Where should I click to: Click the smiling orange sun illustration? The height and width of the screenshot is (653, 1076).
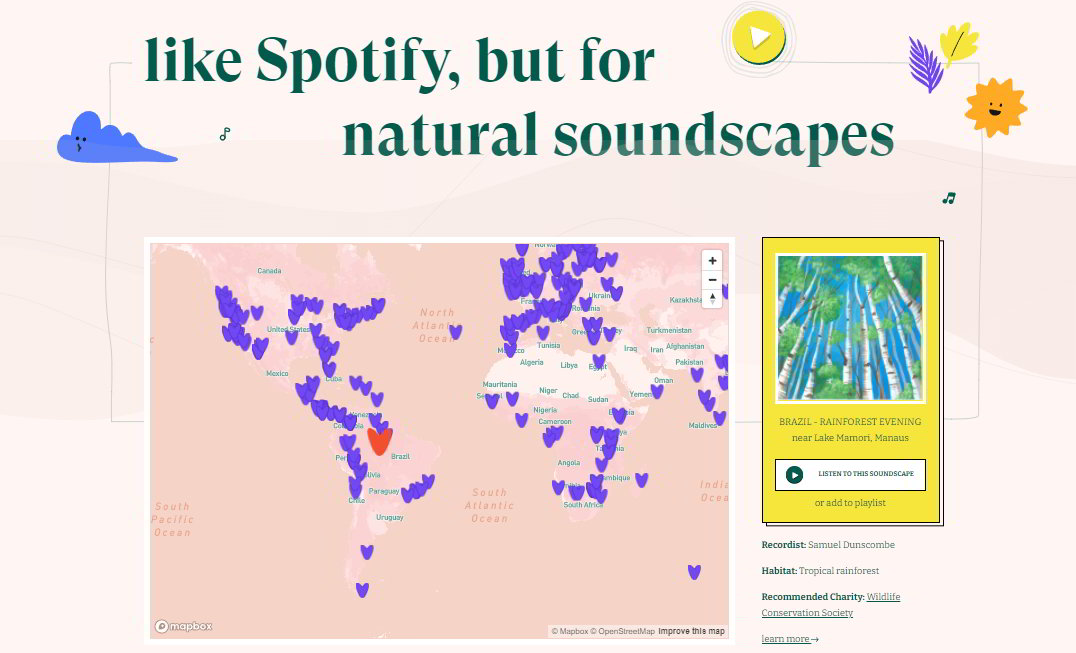(995, 107)
